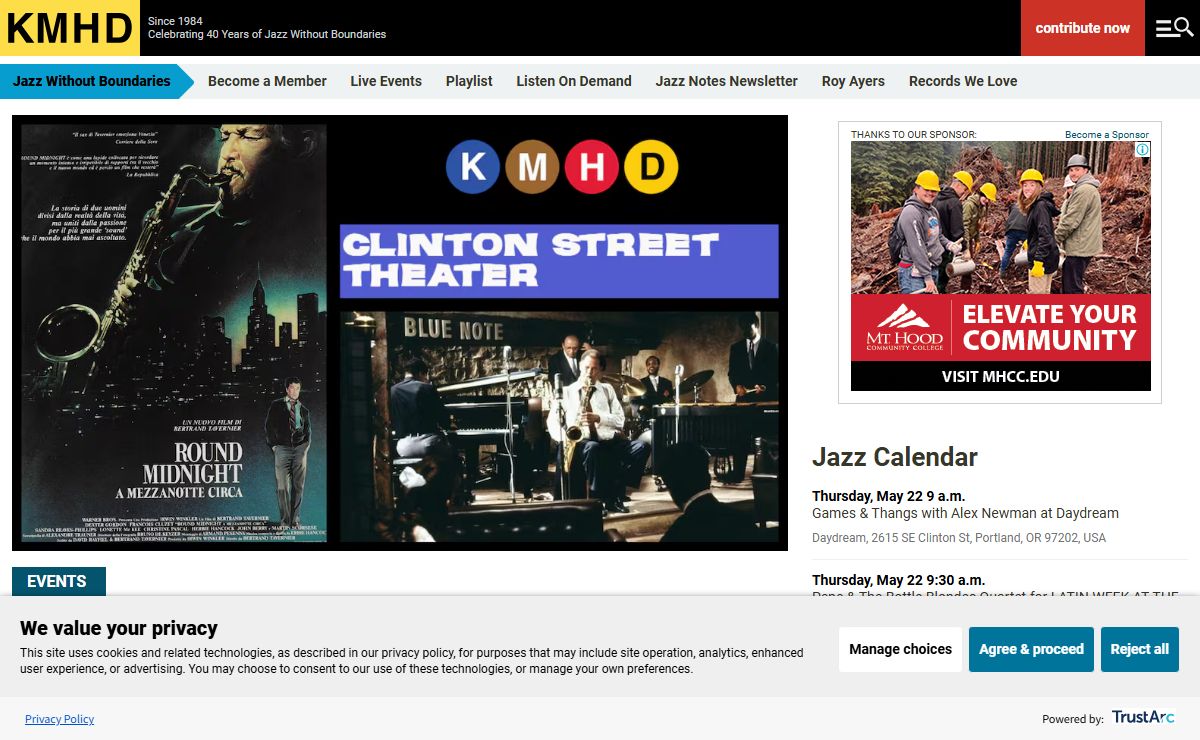Viewport: 1200px width, 740px height.
Task: Click Agree & proceed button
Action: pyautogui.click(x=1031, y=649)
